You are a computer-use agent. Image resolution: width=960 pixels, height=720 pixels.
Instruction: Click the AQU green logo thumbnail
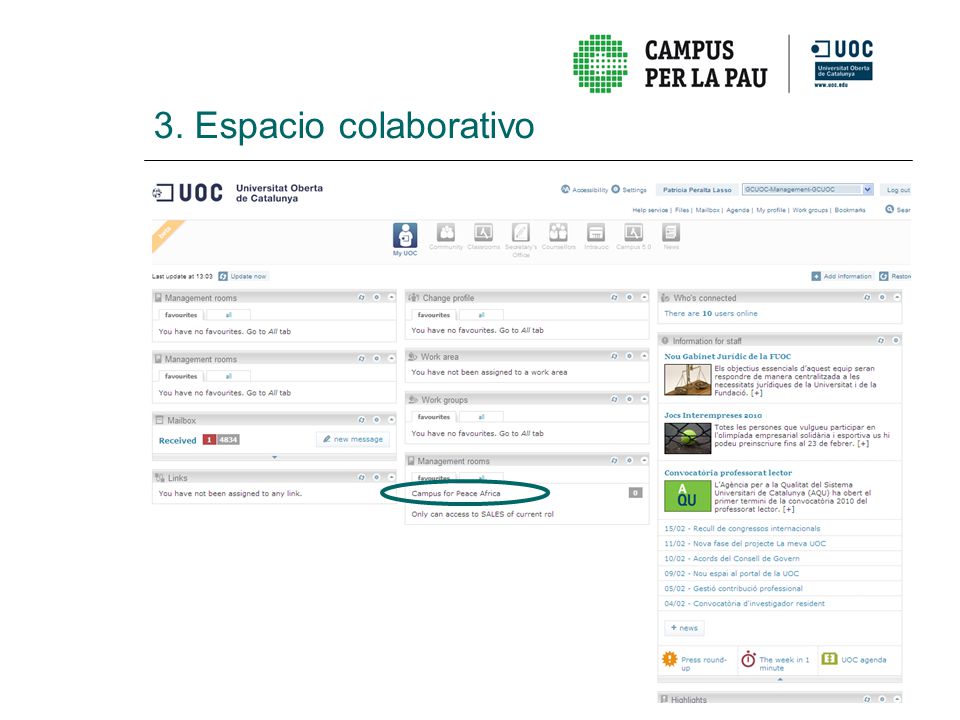(688, 496)
